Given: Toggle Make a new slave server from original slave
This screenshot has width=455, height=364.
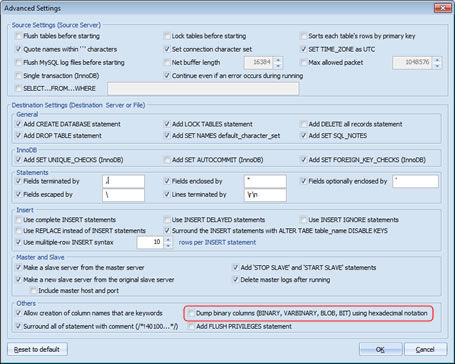Looking at the screenshot, I should click(x=19, y=280).
